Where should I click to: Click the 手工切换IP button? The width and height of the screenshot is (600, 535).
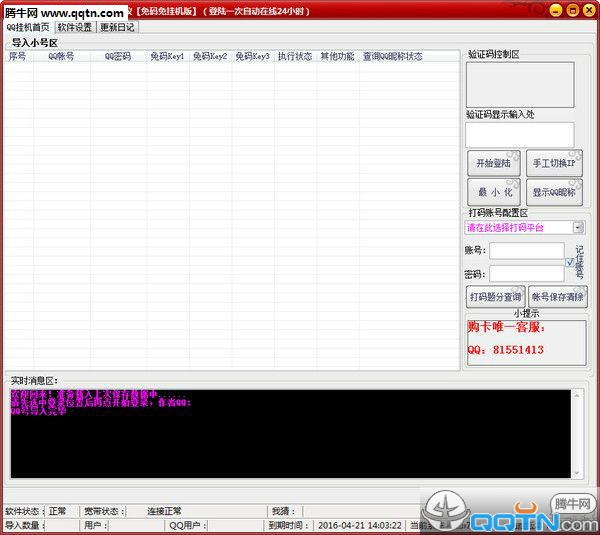tap(554, 163)
